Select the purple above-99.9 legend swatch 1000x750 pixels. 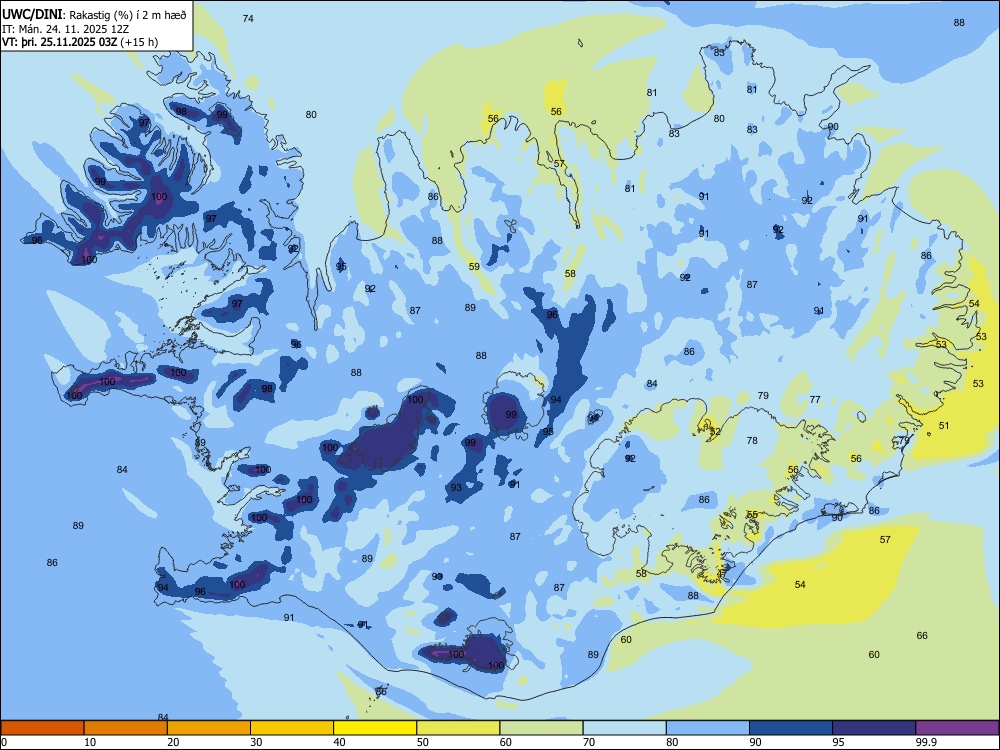(957, 728)
